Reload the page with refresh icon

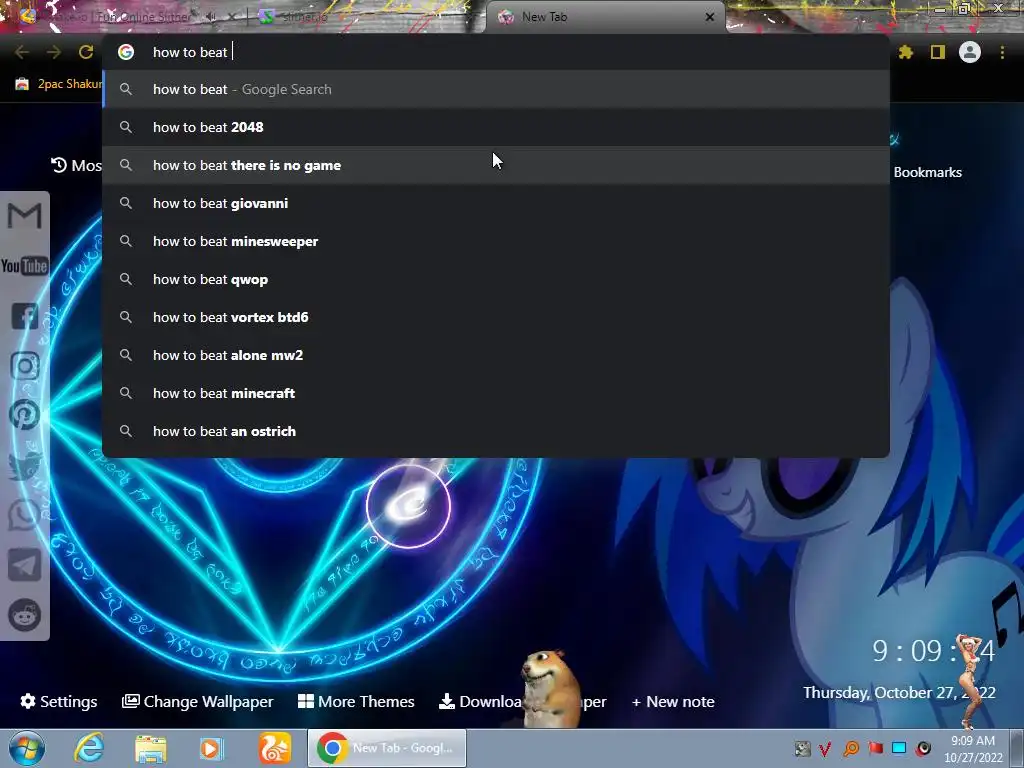coord(86,52)
